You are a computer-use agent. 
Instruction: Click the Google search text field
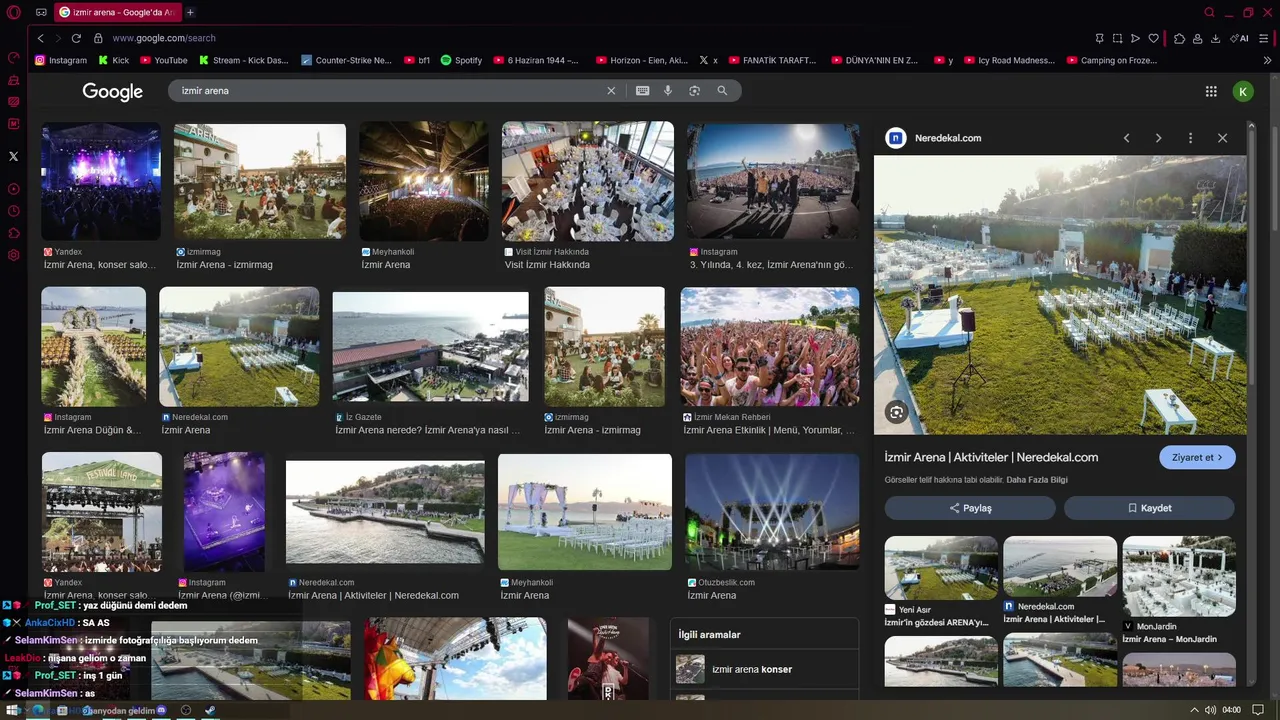[390, 91]
